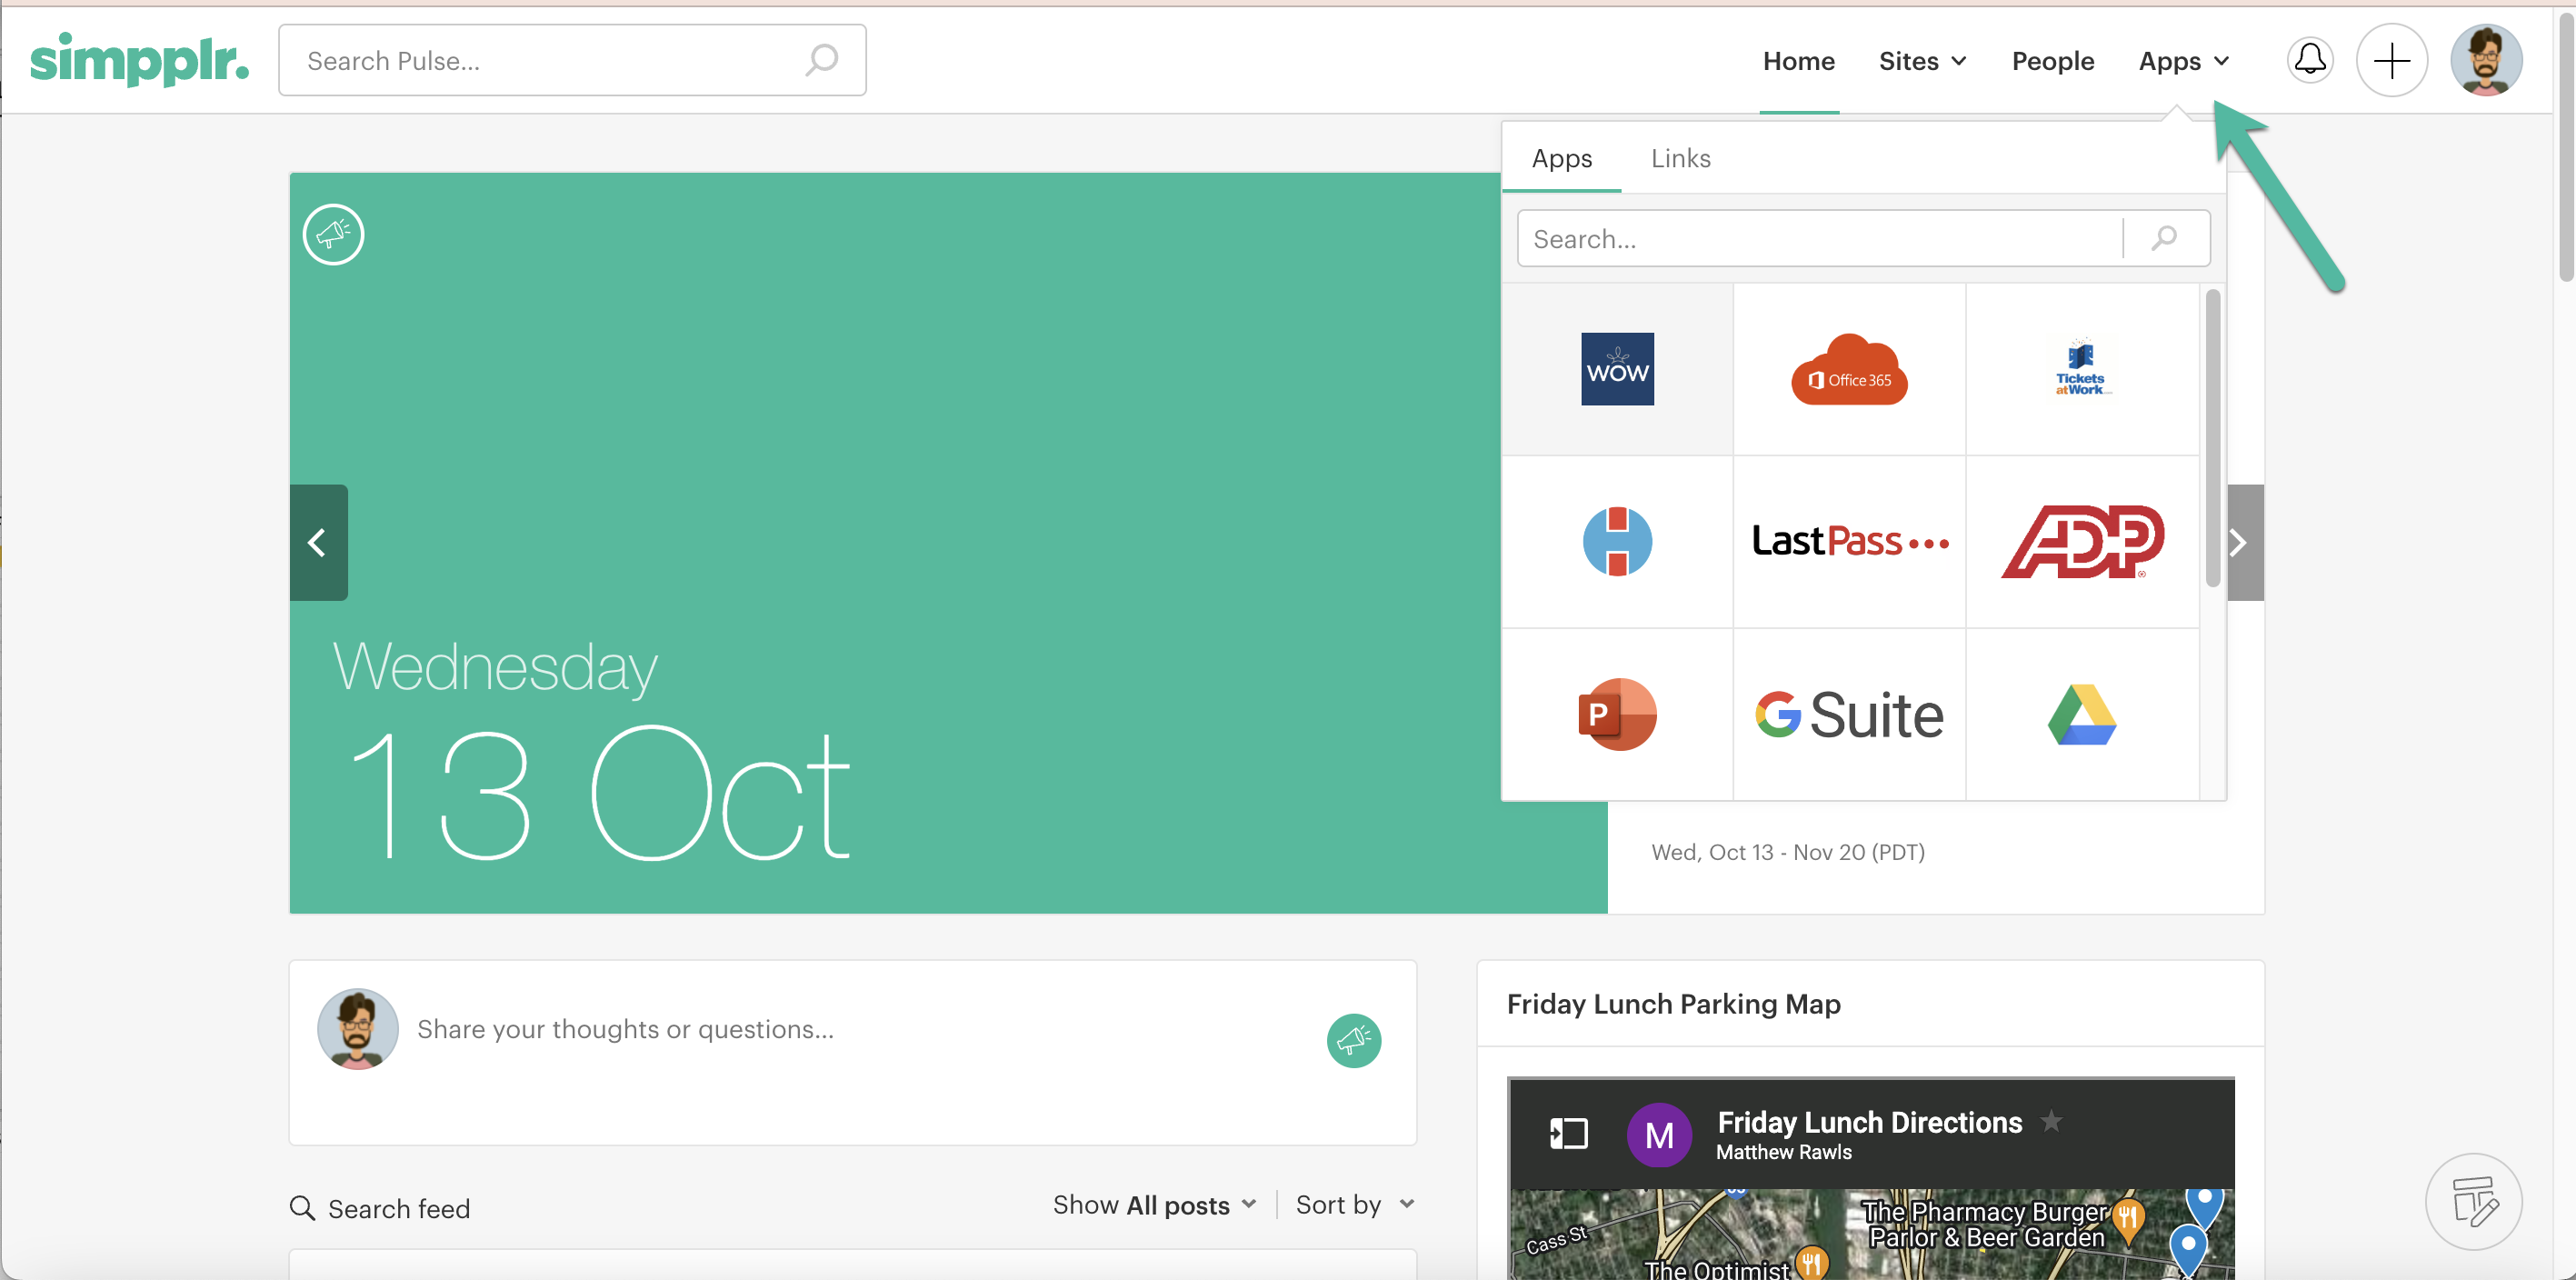2576x1280 pixels.
Task: Launch the PowerPoint app
Action: pyautogui.click(x=1617, y=714)
